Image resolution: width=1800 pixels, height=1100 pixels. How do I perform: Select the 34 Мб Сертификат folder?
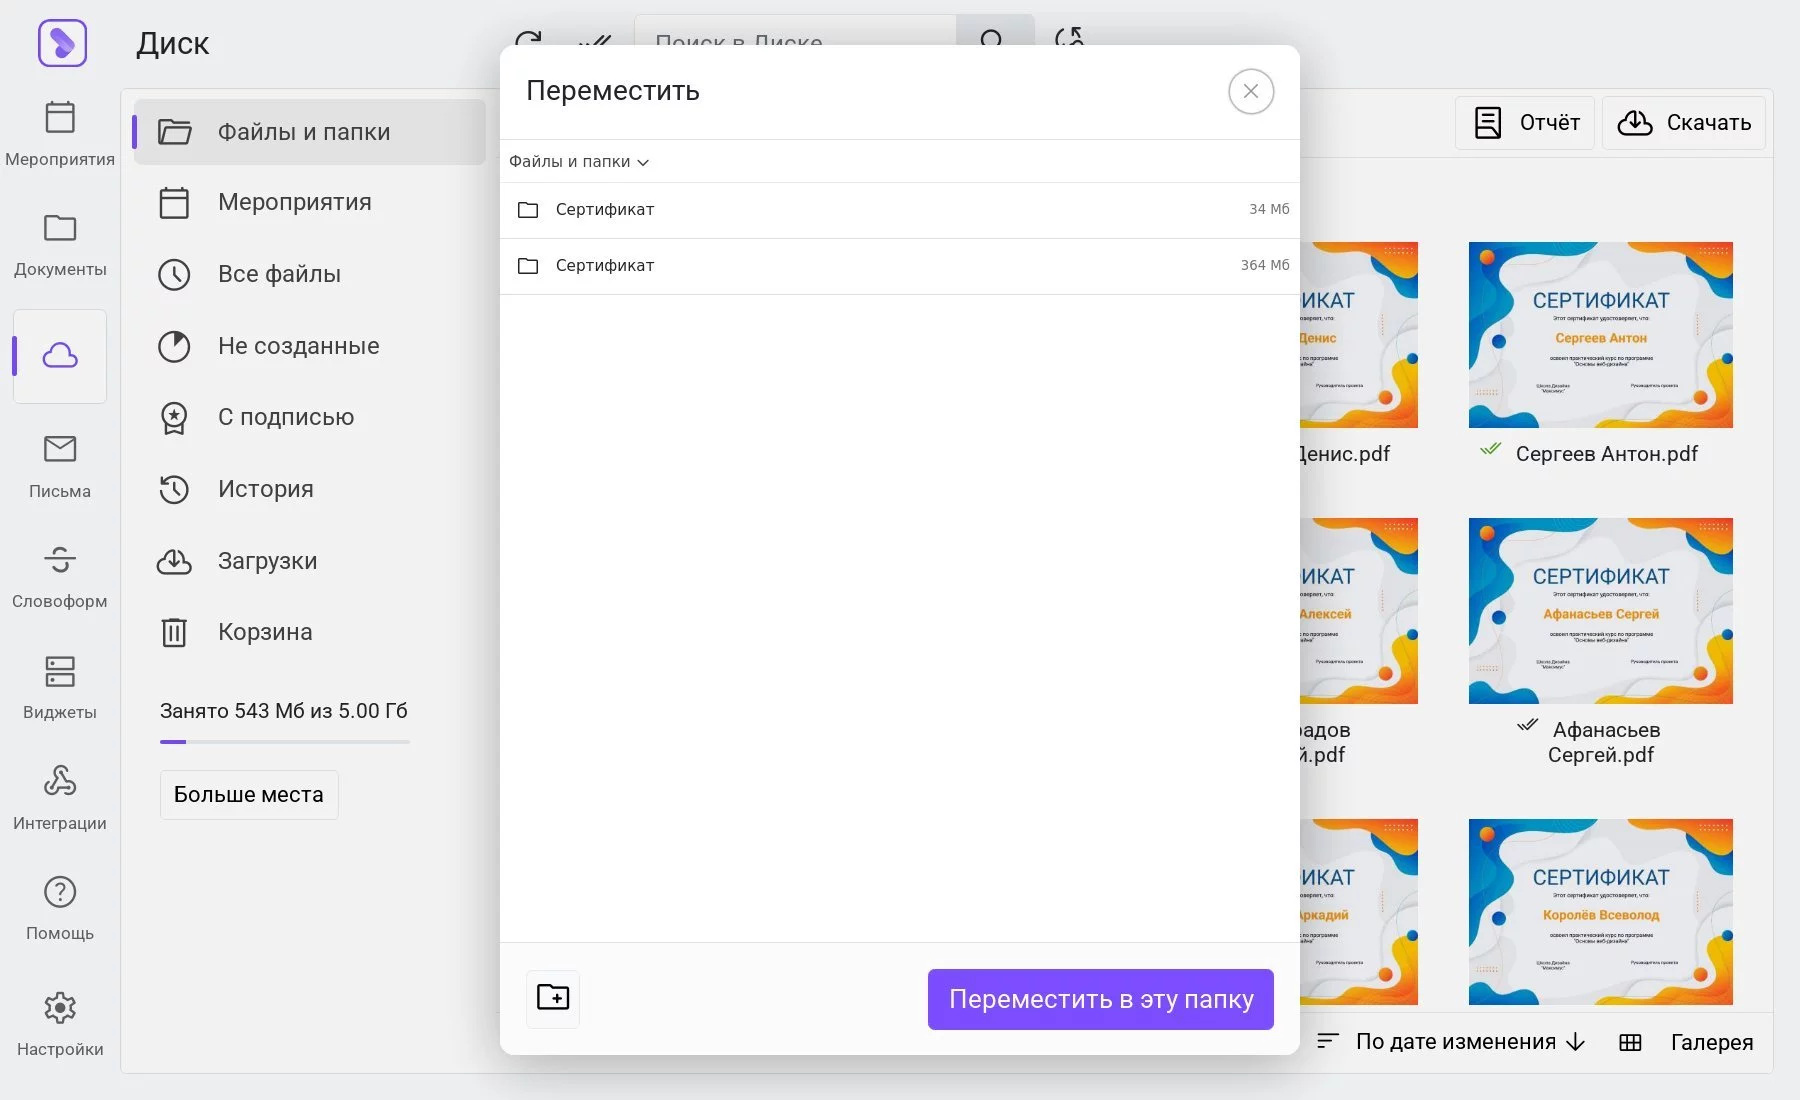[x=900, y=210]
